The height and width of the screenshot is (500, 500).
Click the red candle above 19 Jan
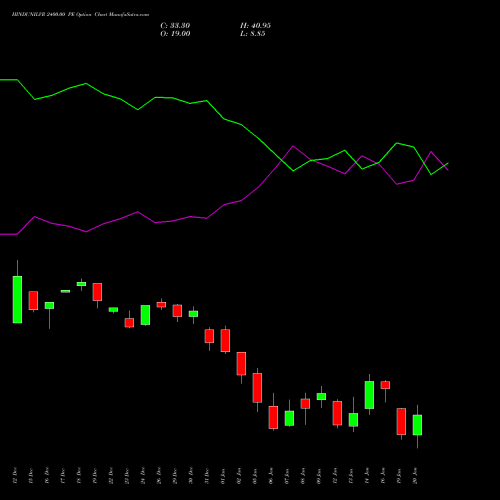(x=401, y=421)
